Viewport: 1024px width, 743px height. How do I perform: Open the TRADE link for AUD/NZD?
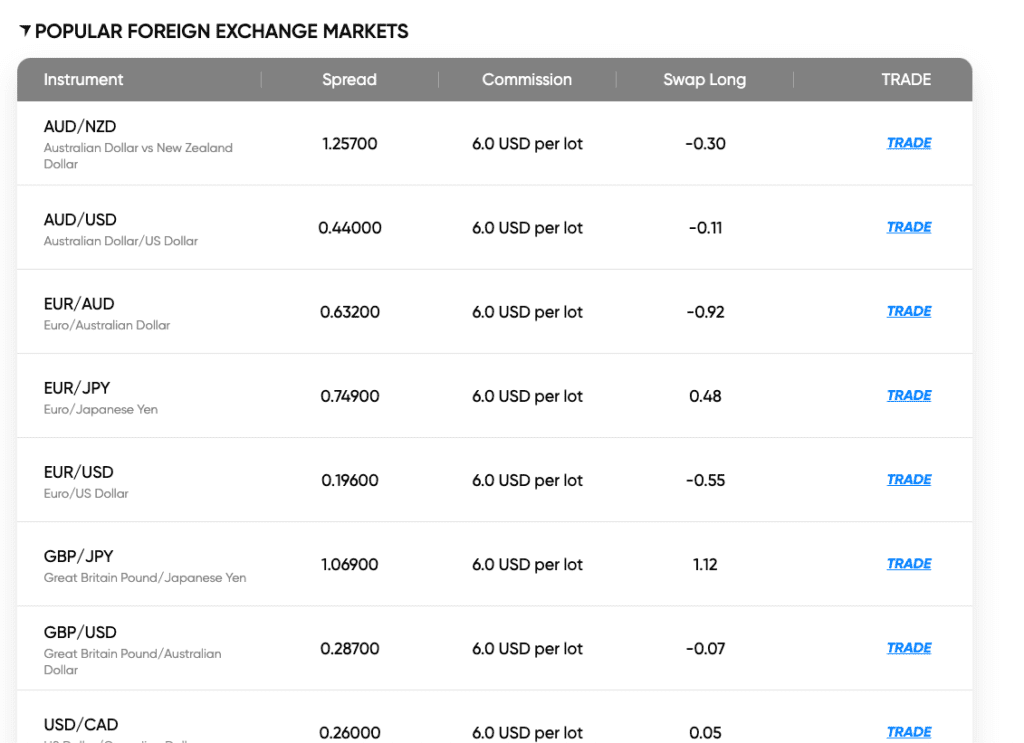click(x=908, y=143)
